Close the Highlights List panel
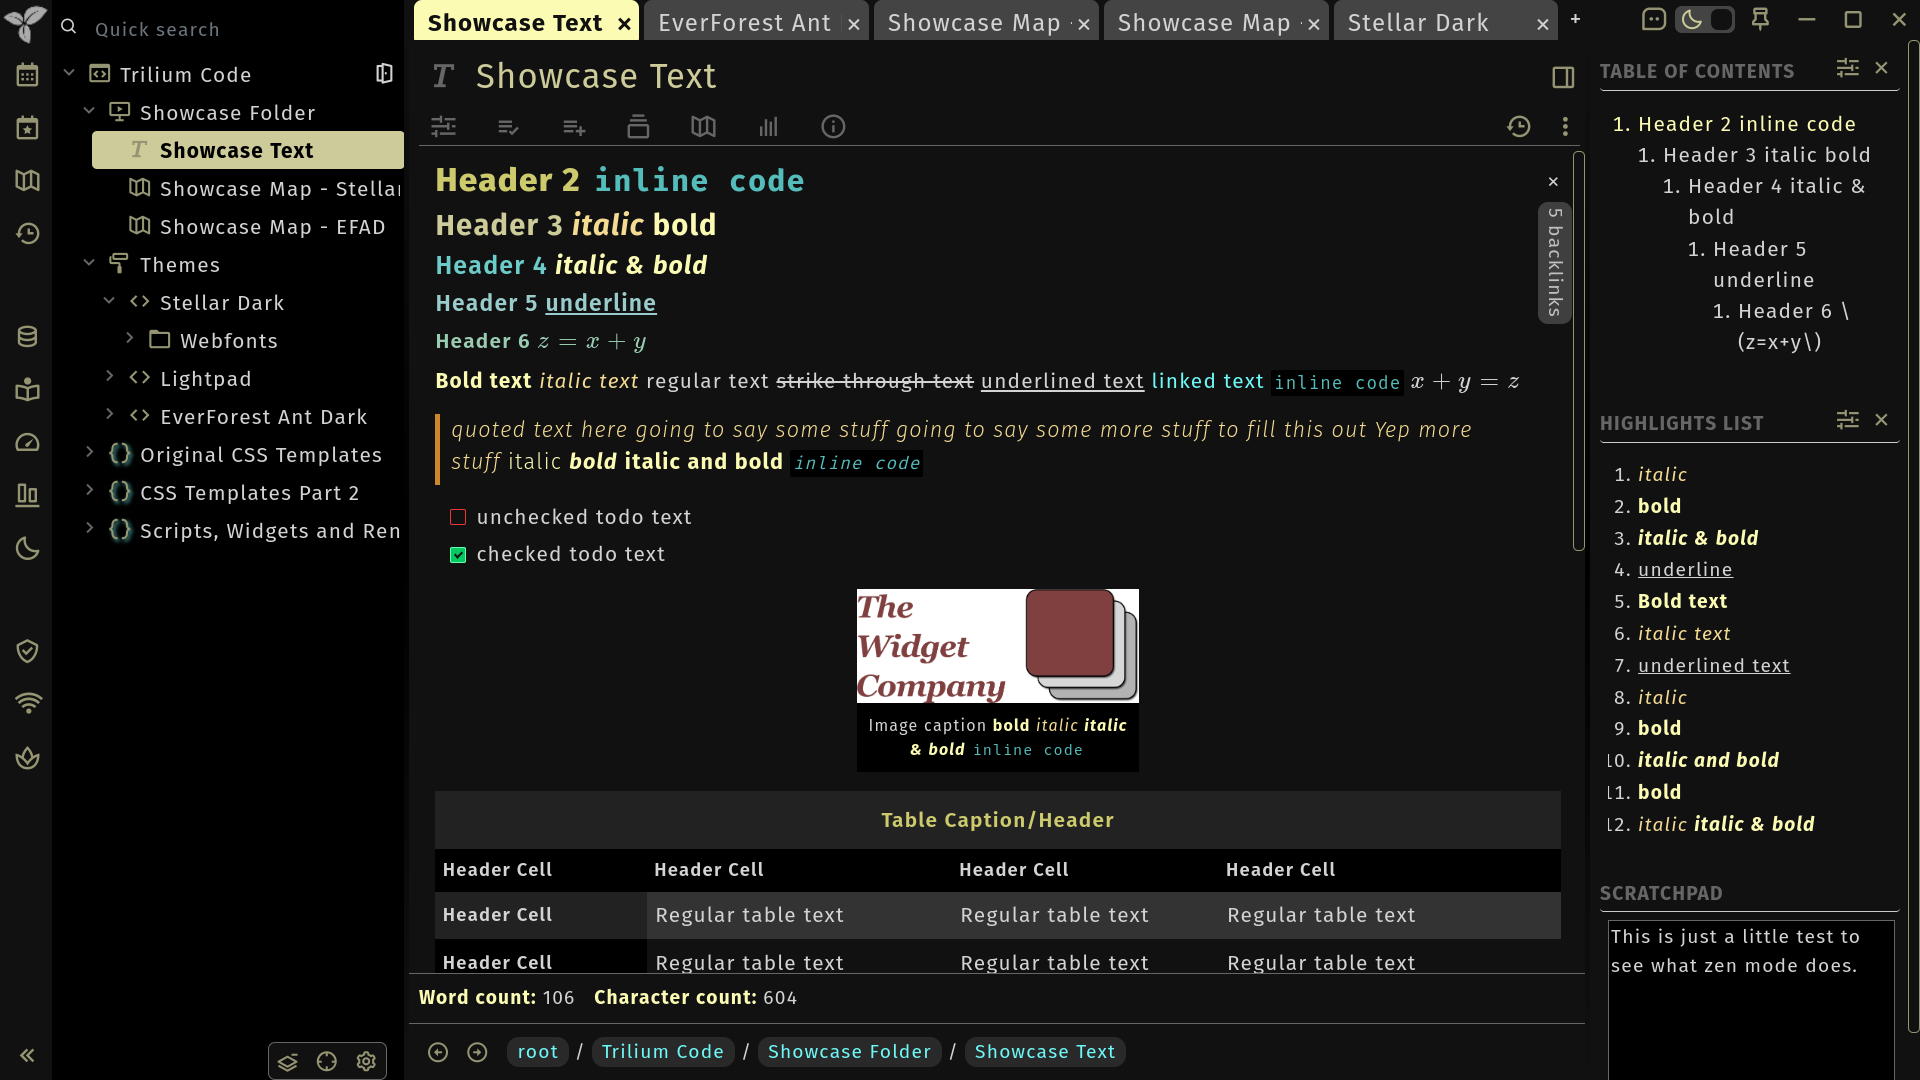Image resolution: width=1920 pixels, height=1080 pixels. [1881, 420]
